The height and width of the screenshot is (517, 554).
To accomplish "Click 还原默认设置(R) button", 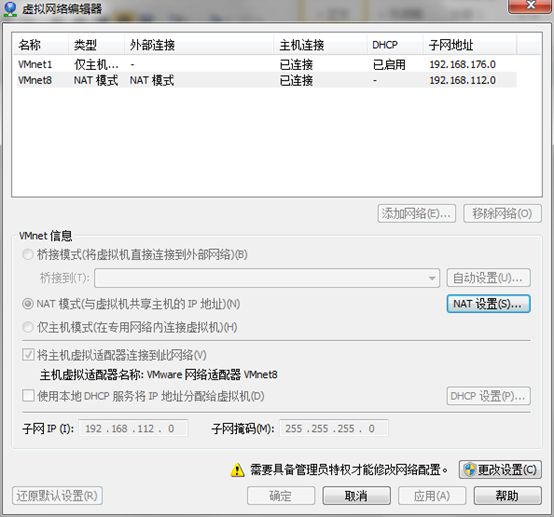I will tap(57, 496).
